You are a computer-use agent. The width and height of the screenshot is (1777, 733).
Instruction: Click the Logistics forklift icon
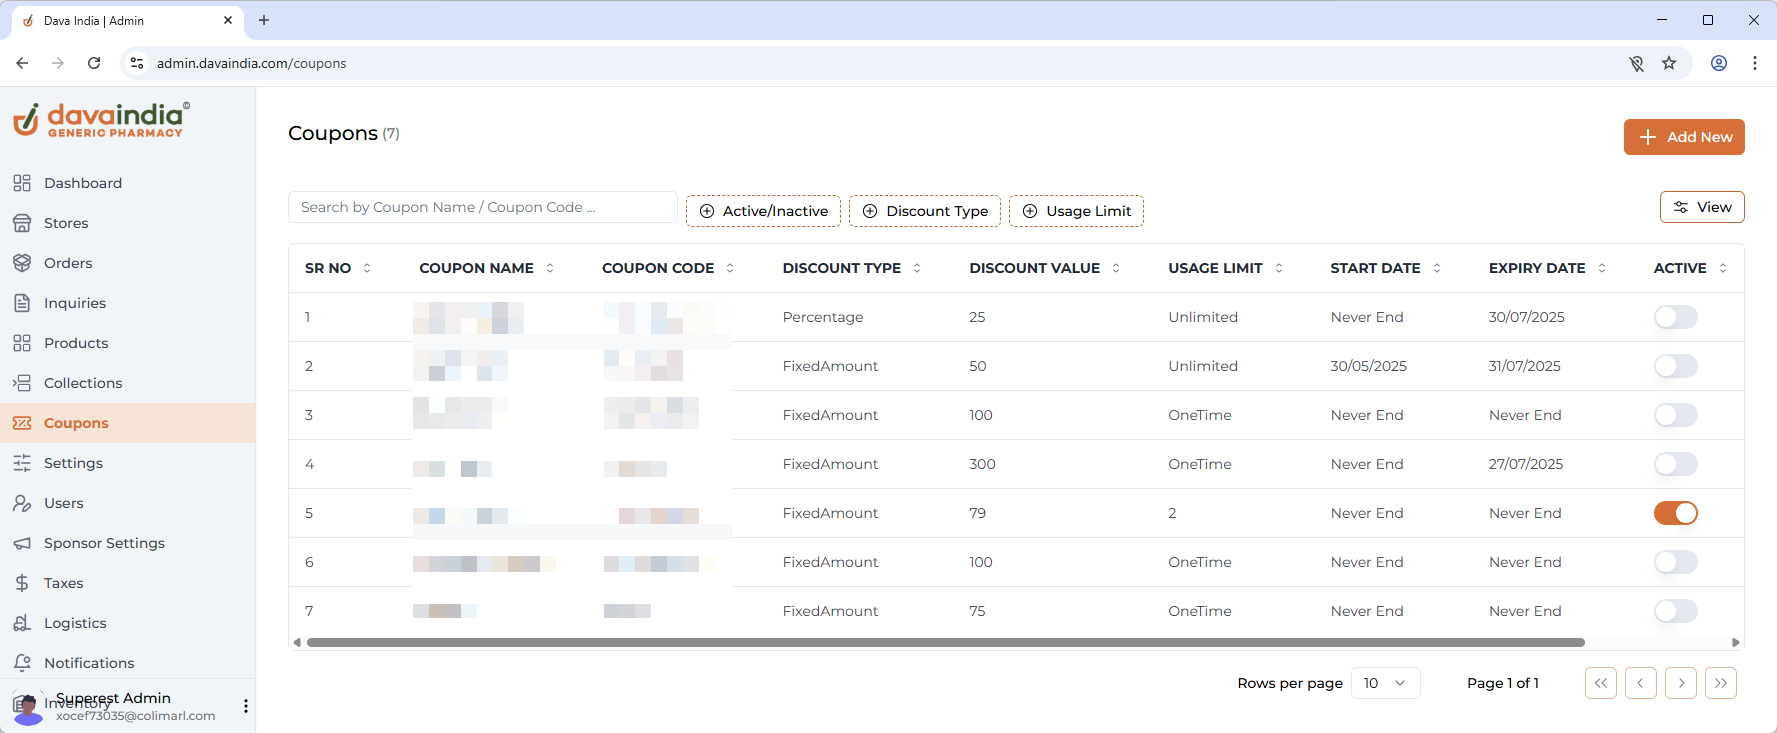tap(22, 623)
